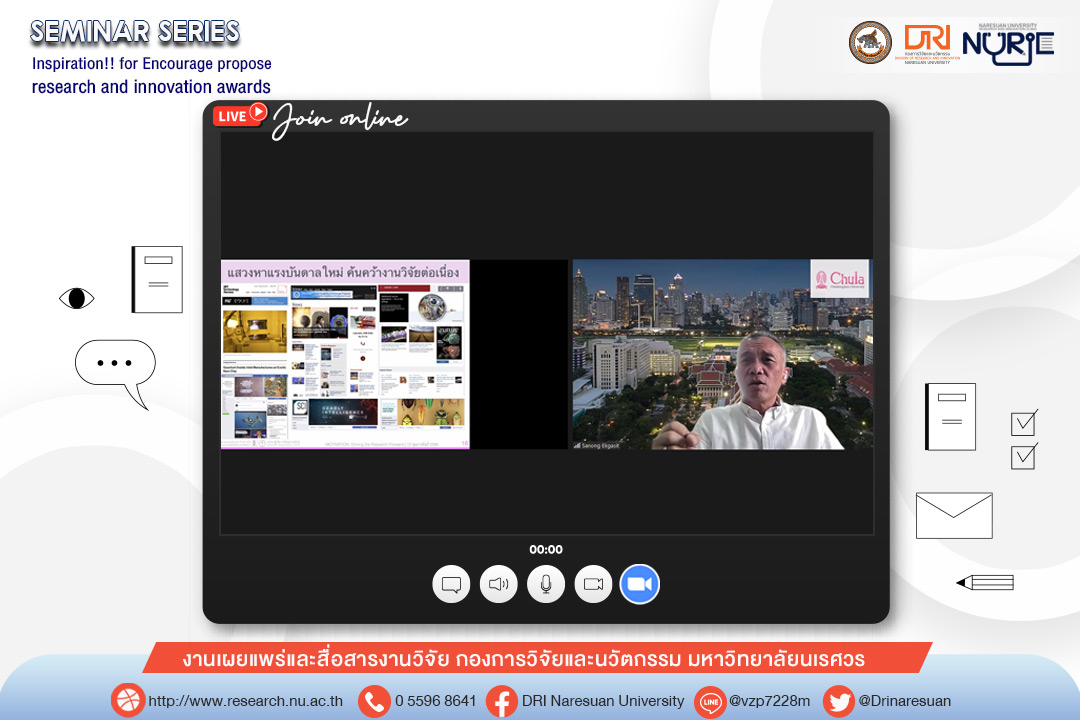Click the Thai title of the slide
1080x720 pixels.
click(343, 272)
